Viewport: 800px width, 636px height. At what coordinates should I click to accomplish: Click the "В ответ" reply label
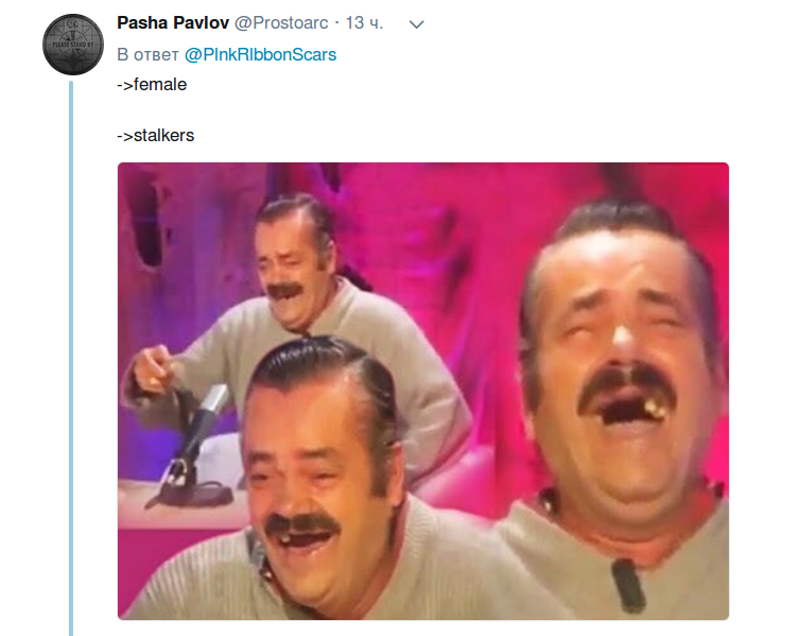tap(147, 55)
